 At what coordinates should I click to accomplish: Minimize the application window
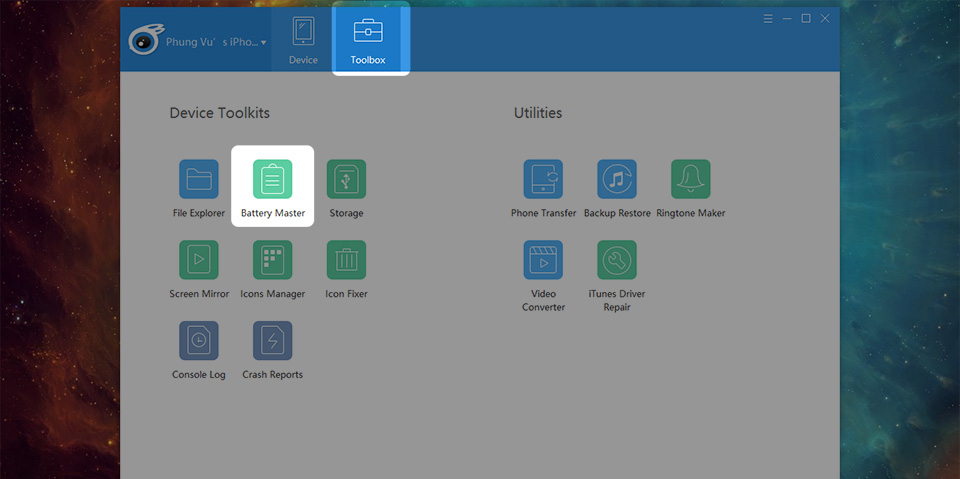click(x=787, y=19)
